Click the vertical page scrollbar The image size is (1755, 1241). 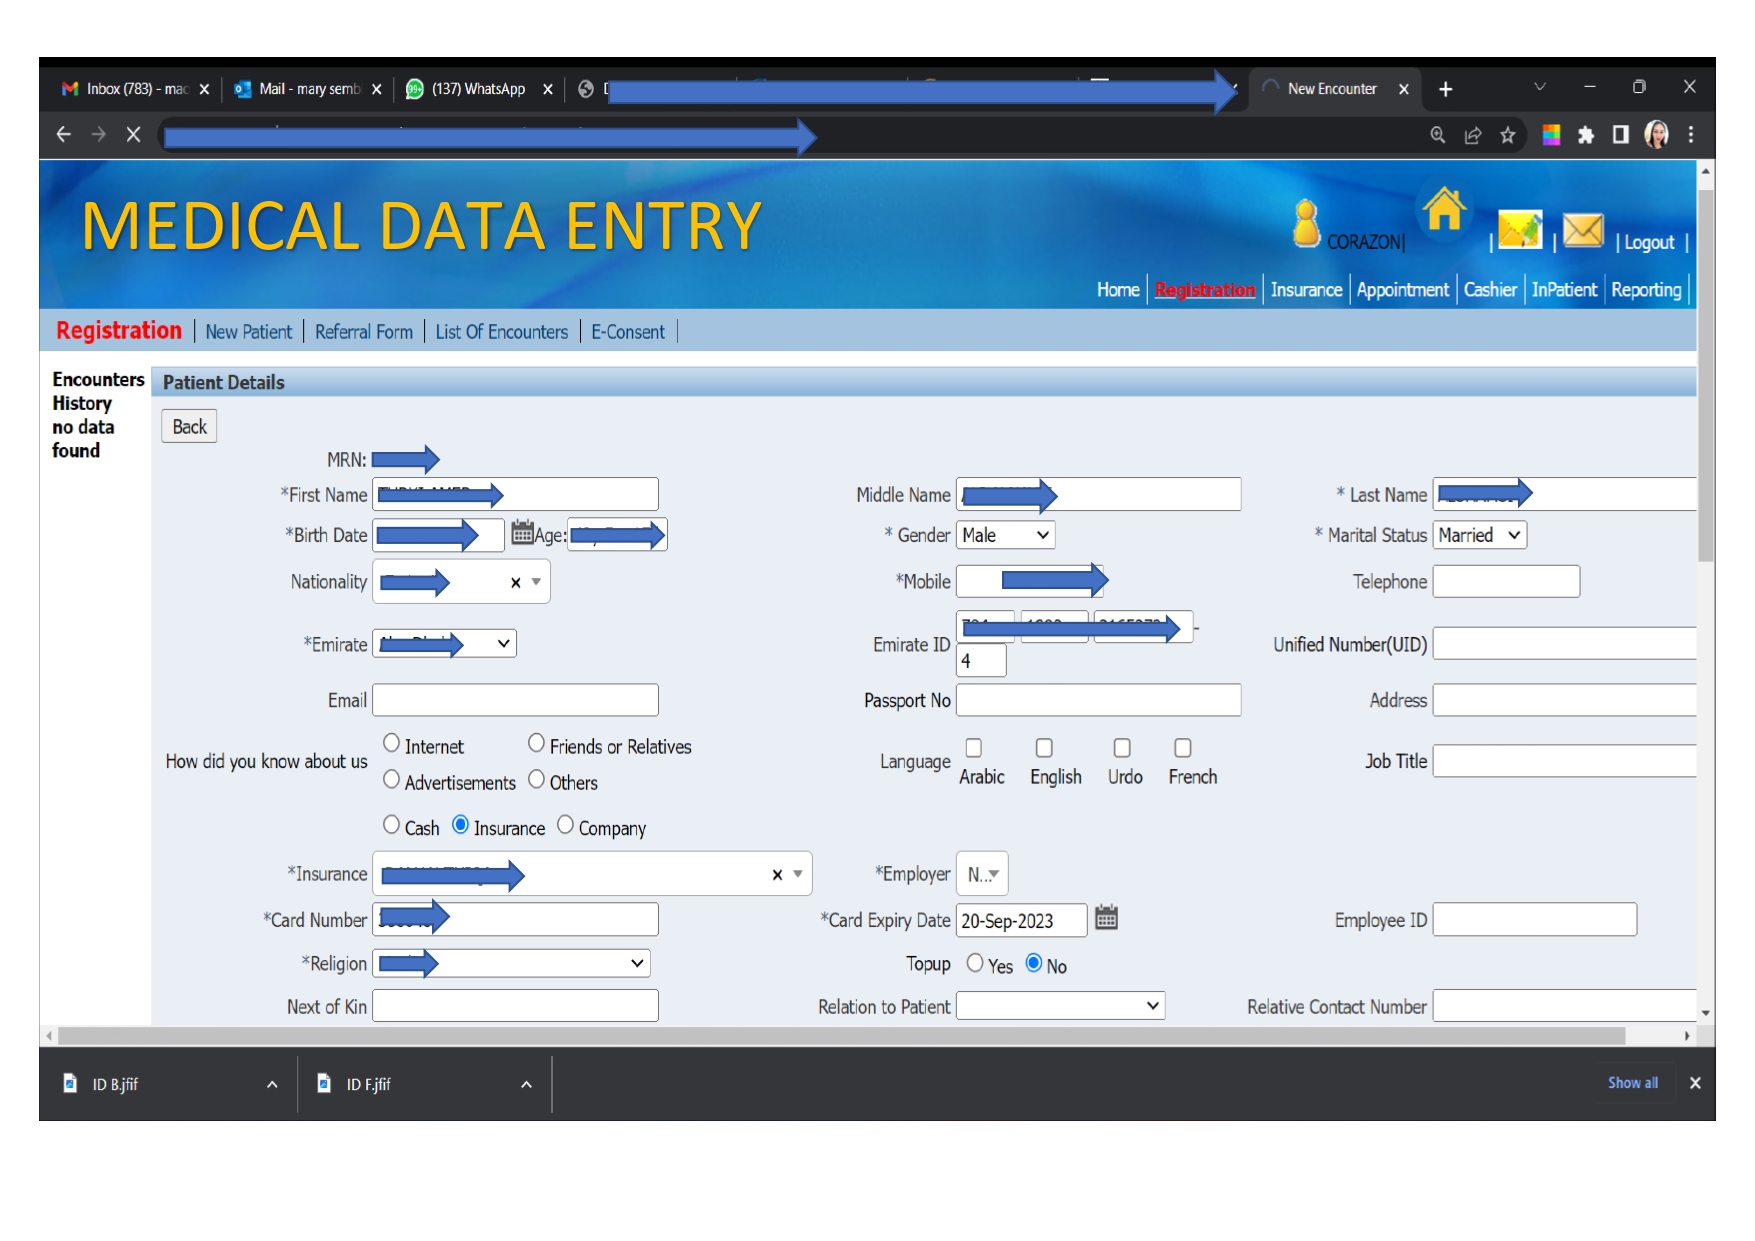1706,375
